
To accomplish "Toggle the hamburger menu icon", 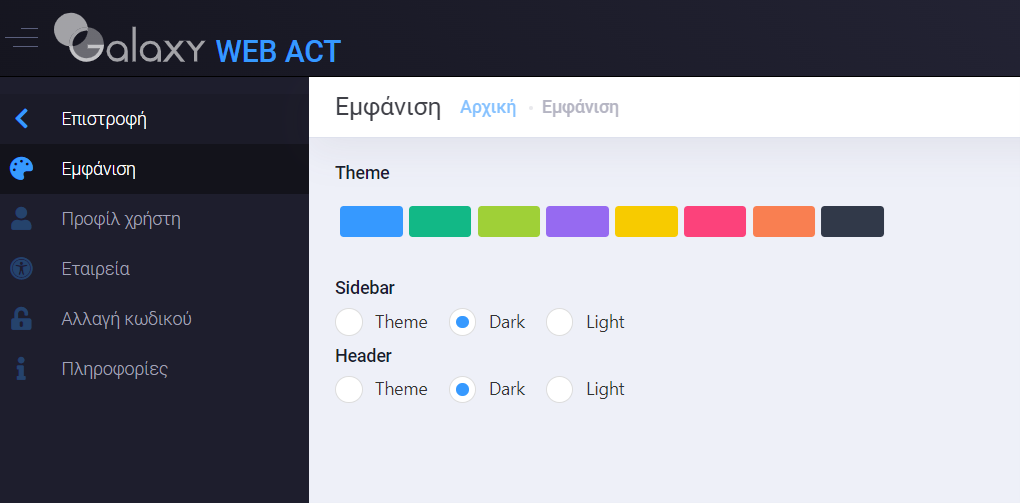I will point(21,38).
